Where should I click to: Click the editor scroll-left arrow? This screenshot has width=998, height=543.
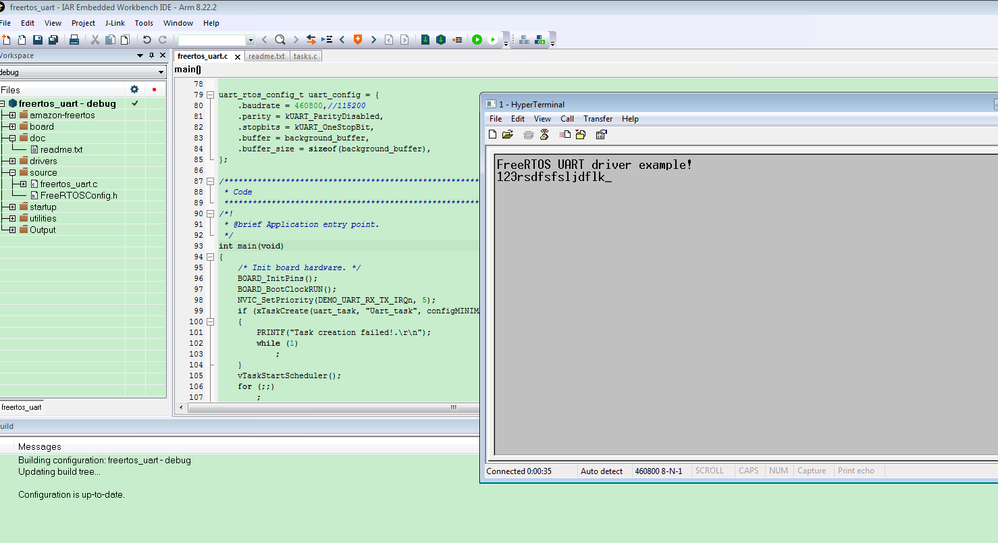[x=181, y=407]
